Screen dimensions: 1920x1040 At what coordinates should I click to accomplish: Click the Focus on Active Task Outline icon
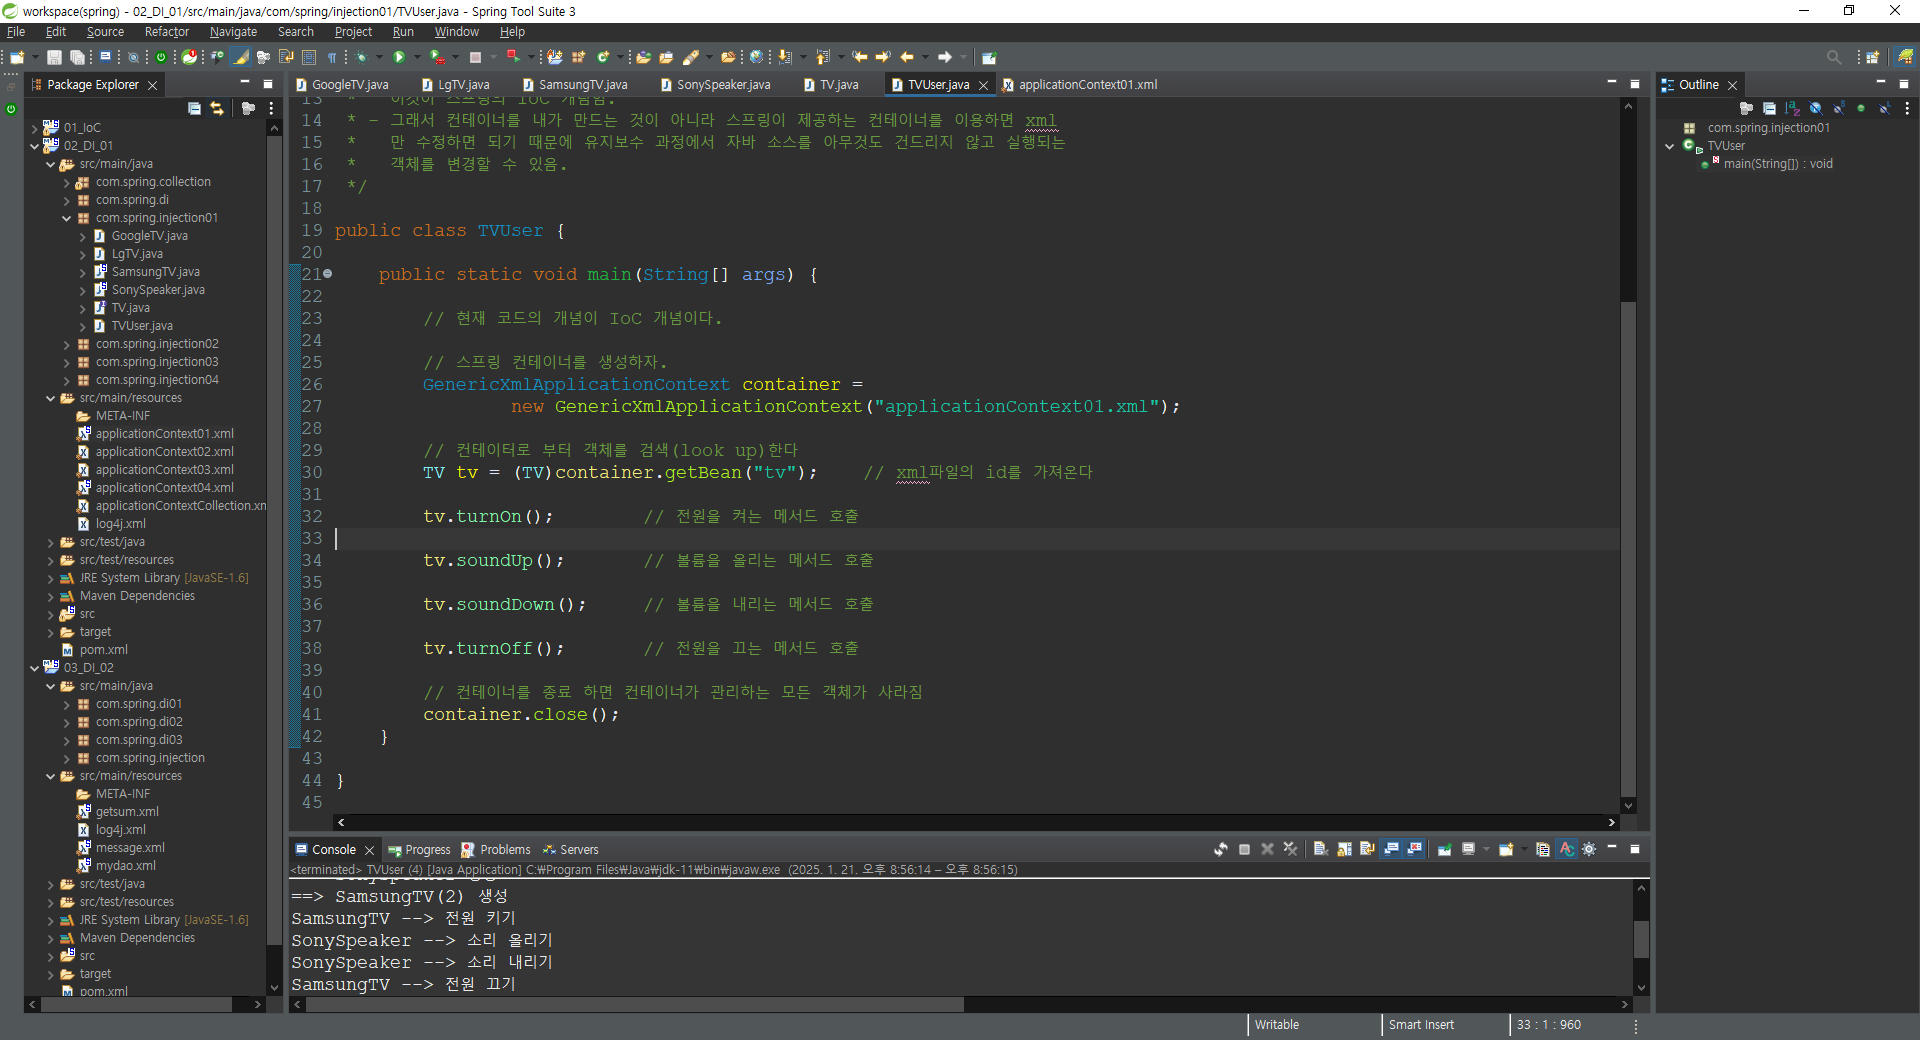[x=1747, y=108]
